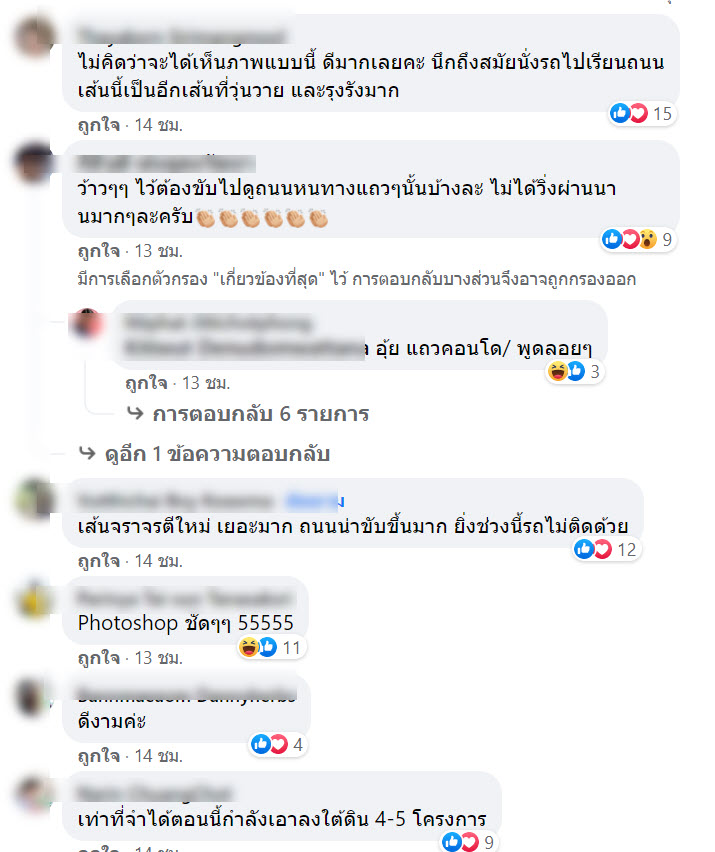View the 9 reactions with wow emoji
Image resolution: width=715 pixels, height=852 pixels.
(637, 240)
